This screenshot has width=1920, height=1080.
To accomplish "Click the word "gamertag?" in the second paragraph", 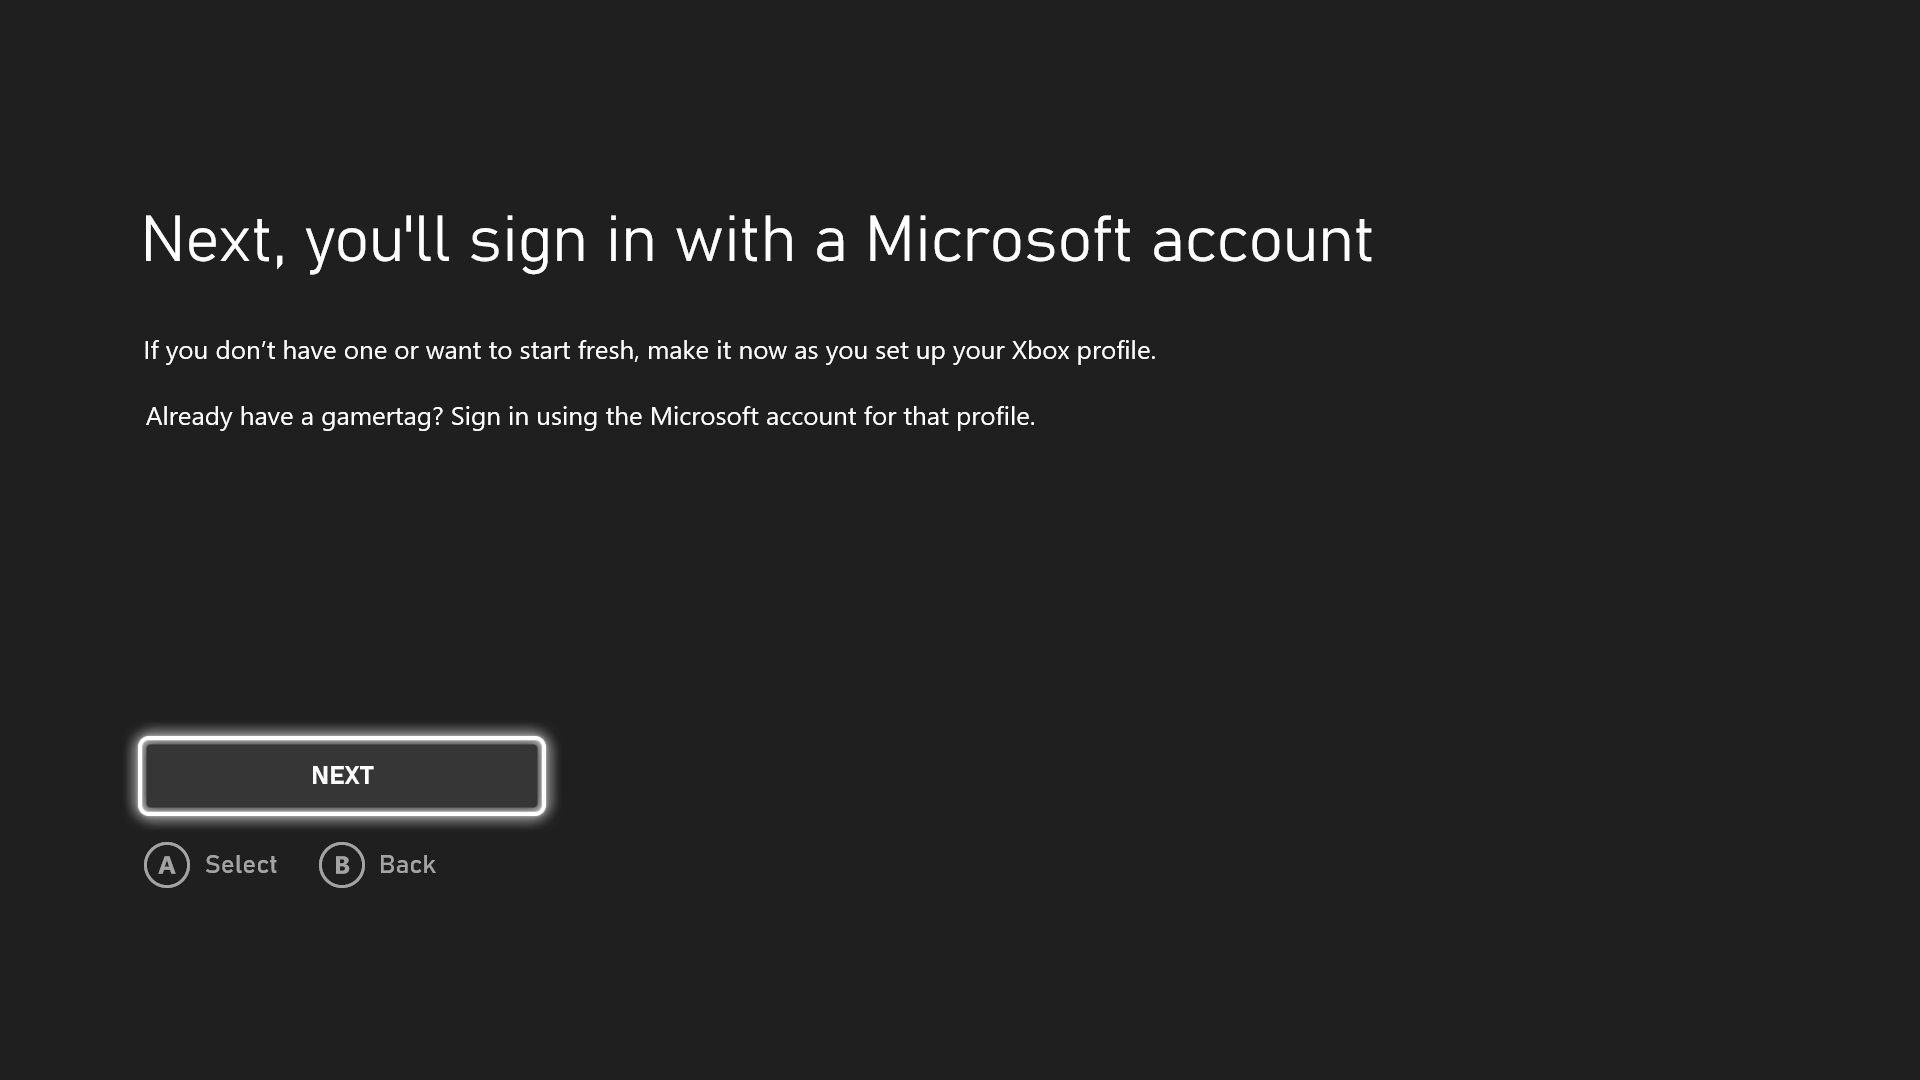I will point(381,417).
